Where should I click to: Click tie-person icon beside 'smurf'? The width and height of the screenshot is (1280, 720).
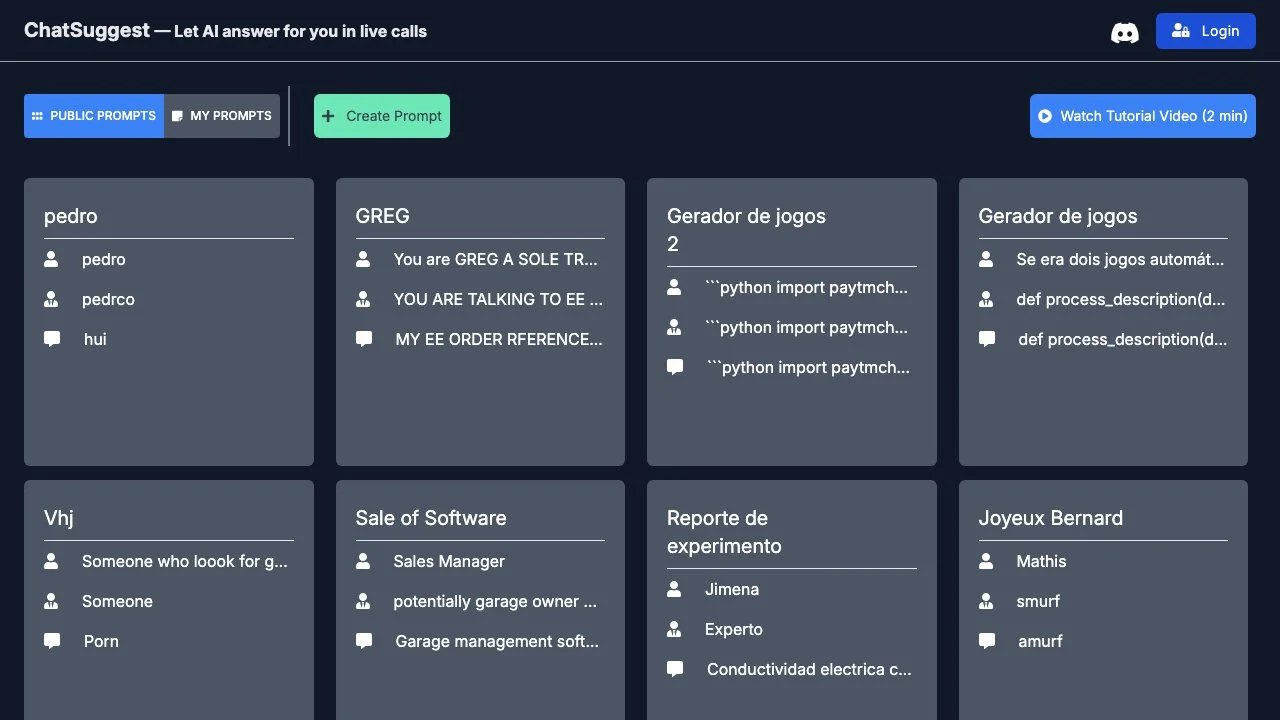(986, 601)
